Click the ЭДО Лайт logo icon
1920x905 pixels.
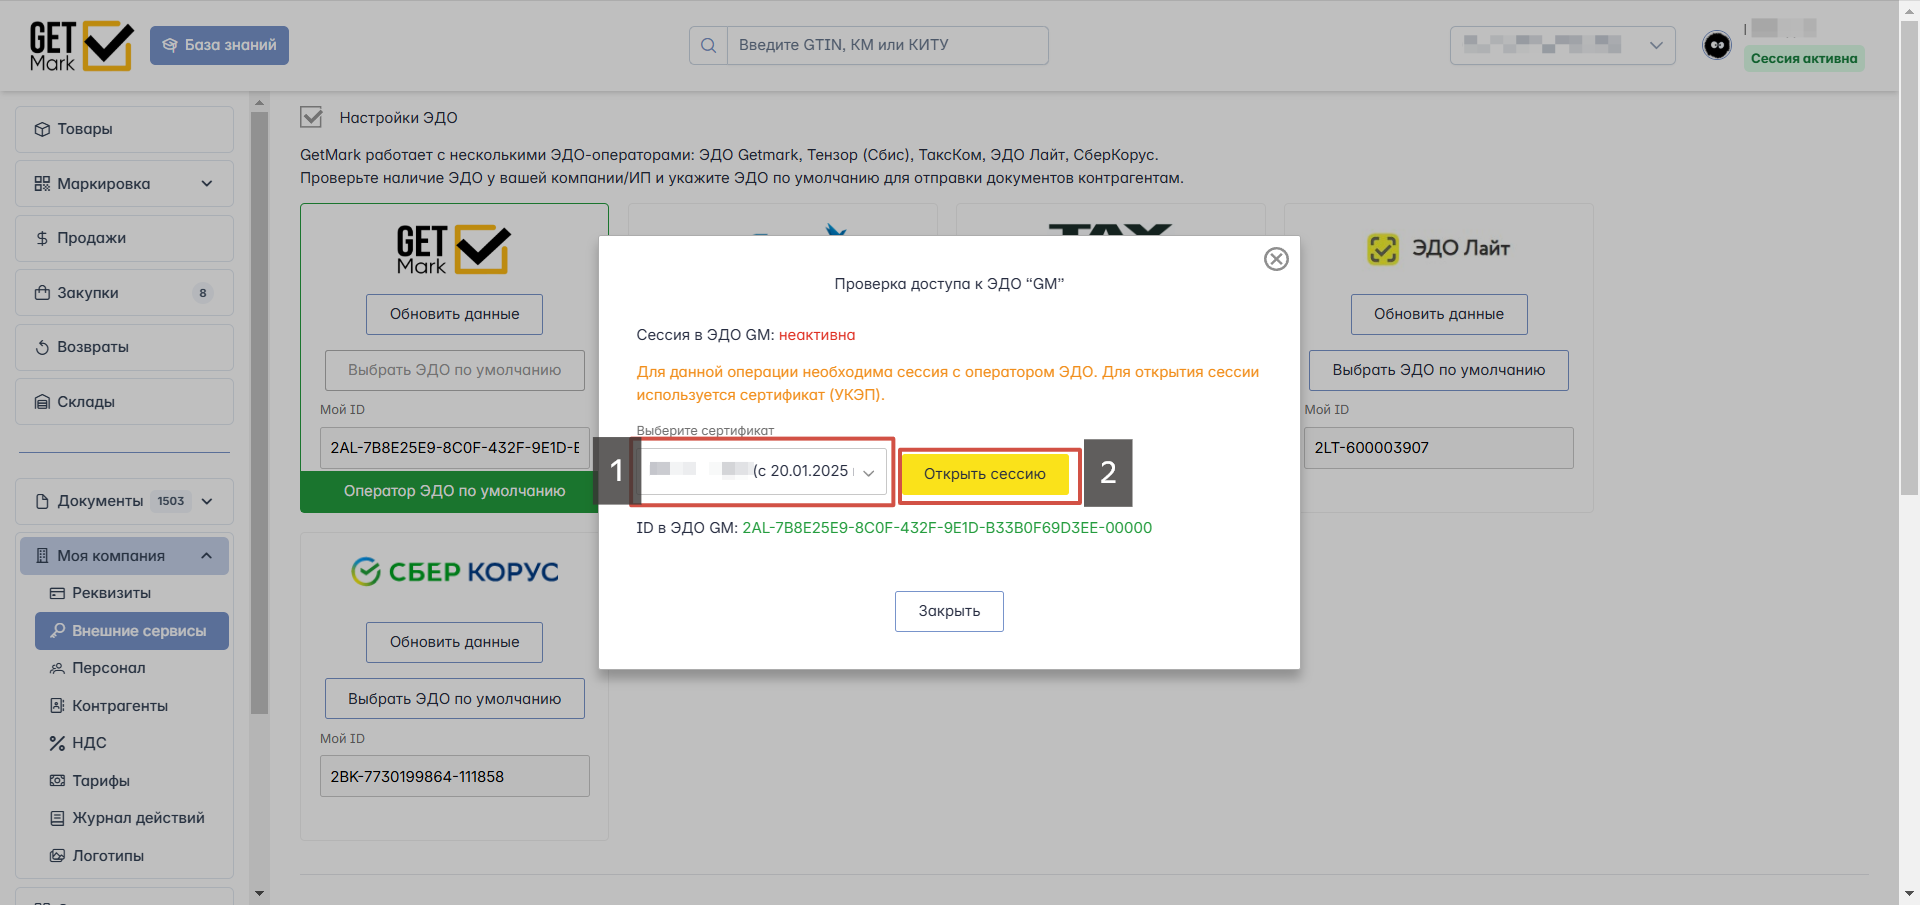[x=1383, y=249]
